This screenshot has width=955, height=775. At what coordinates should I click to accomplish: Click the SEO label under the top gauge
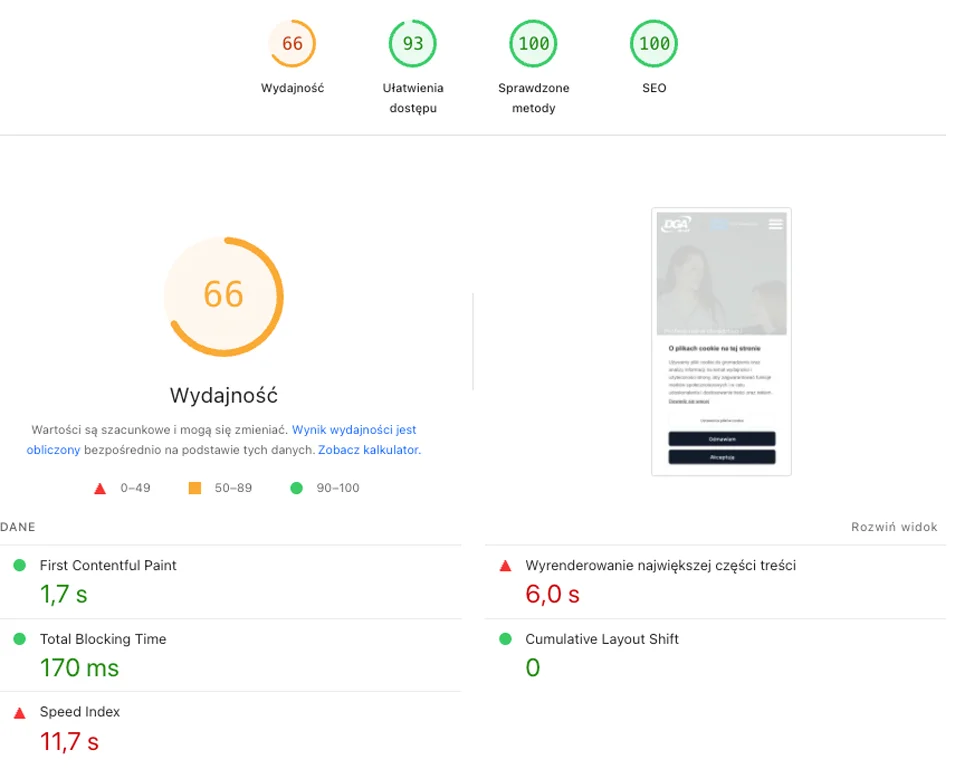(x=654, y=88)
